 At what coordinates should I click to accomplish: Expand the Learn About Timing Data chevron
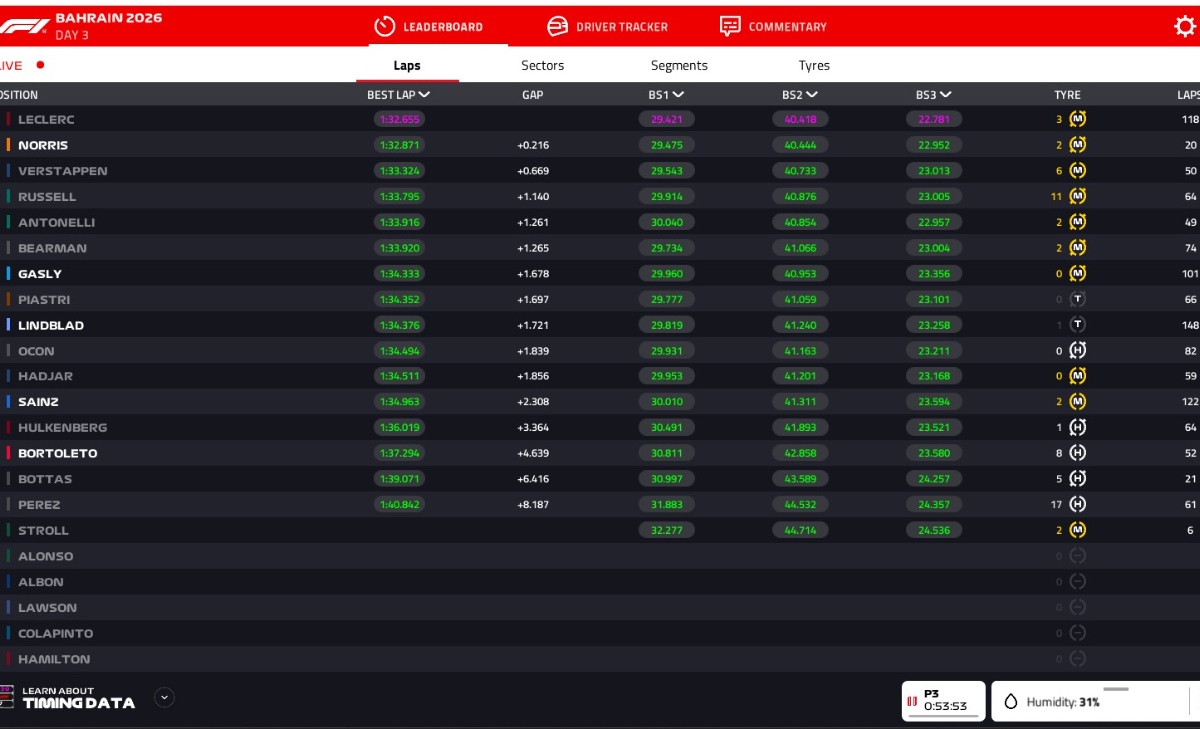point(163,699)
